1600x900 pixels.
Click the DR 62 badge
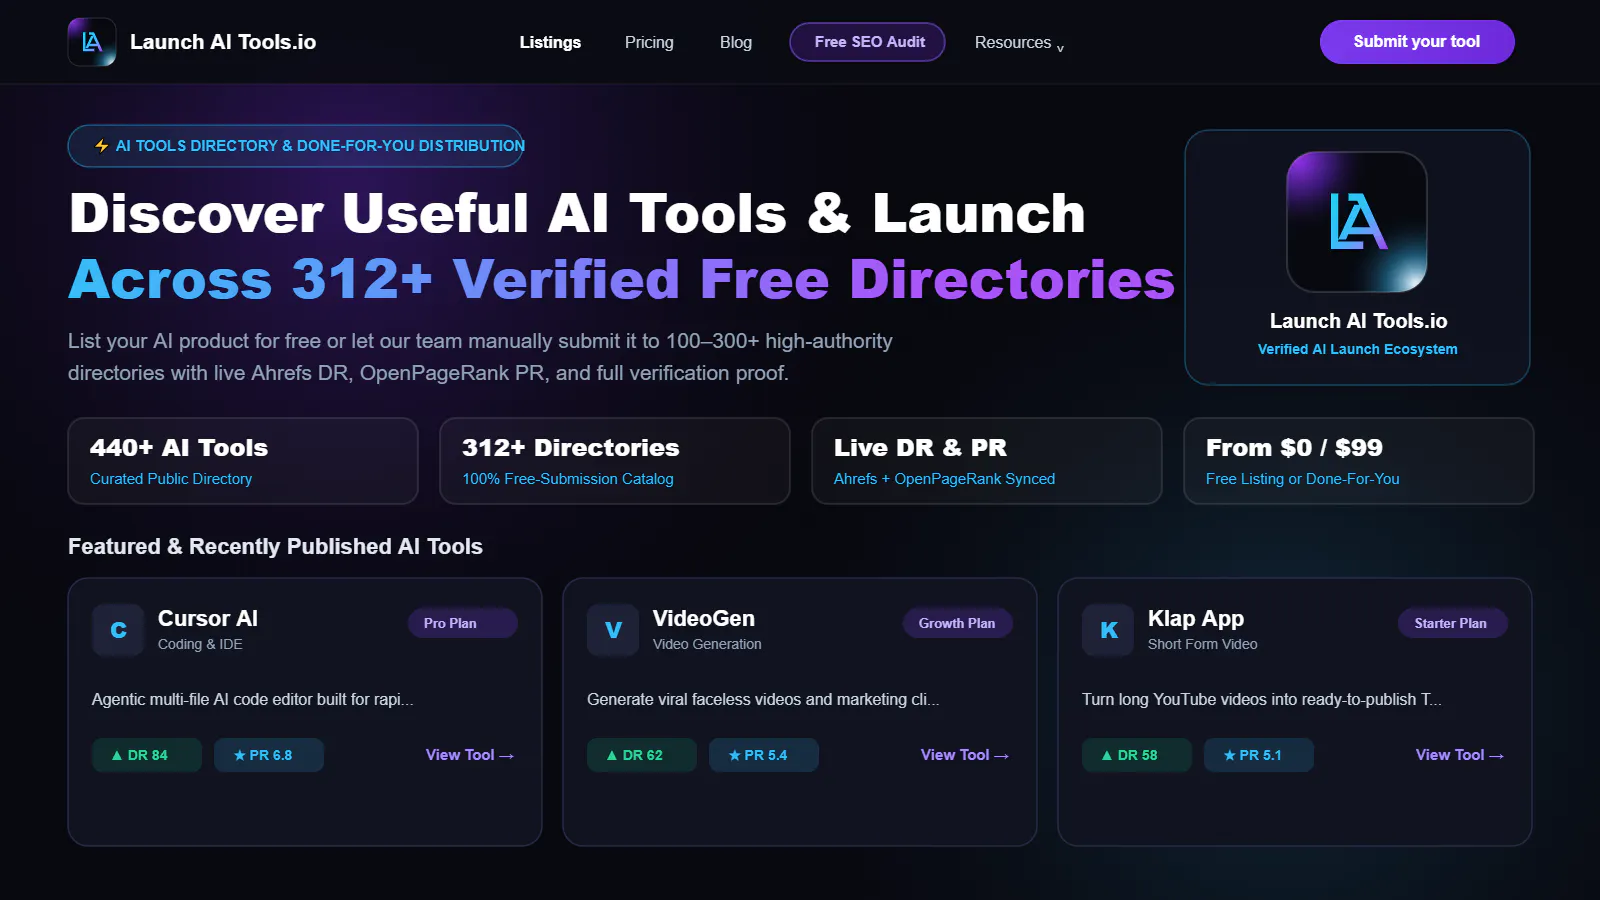click(642, 755)
